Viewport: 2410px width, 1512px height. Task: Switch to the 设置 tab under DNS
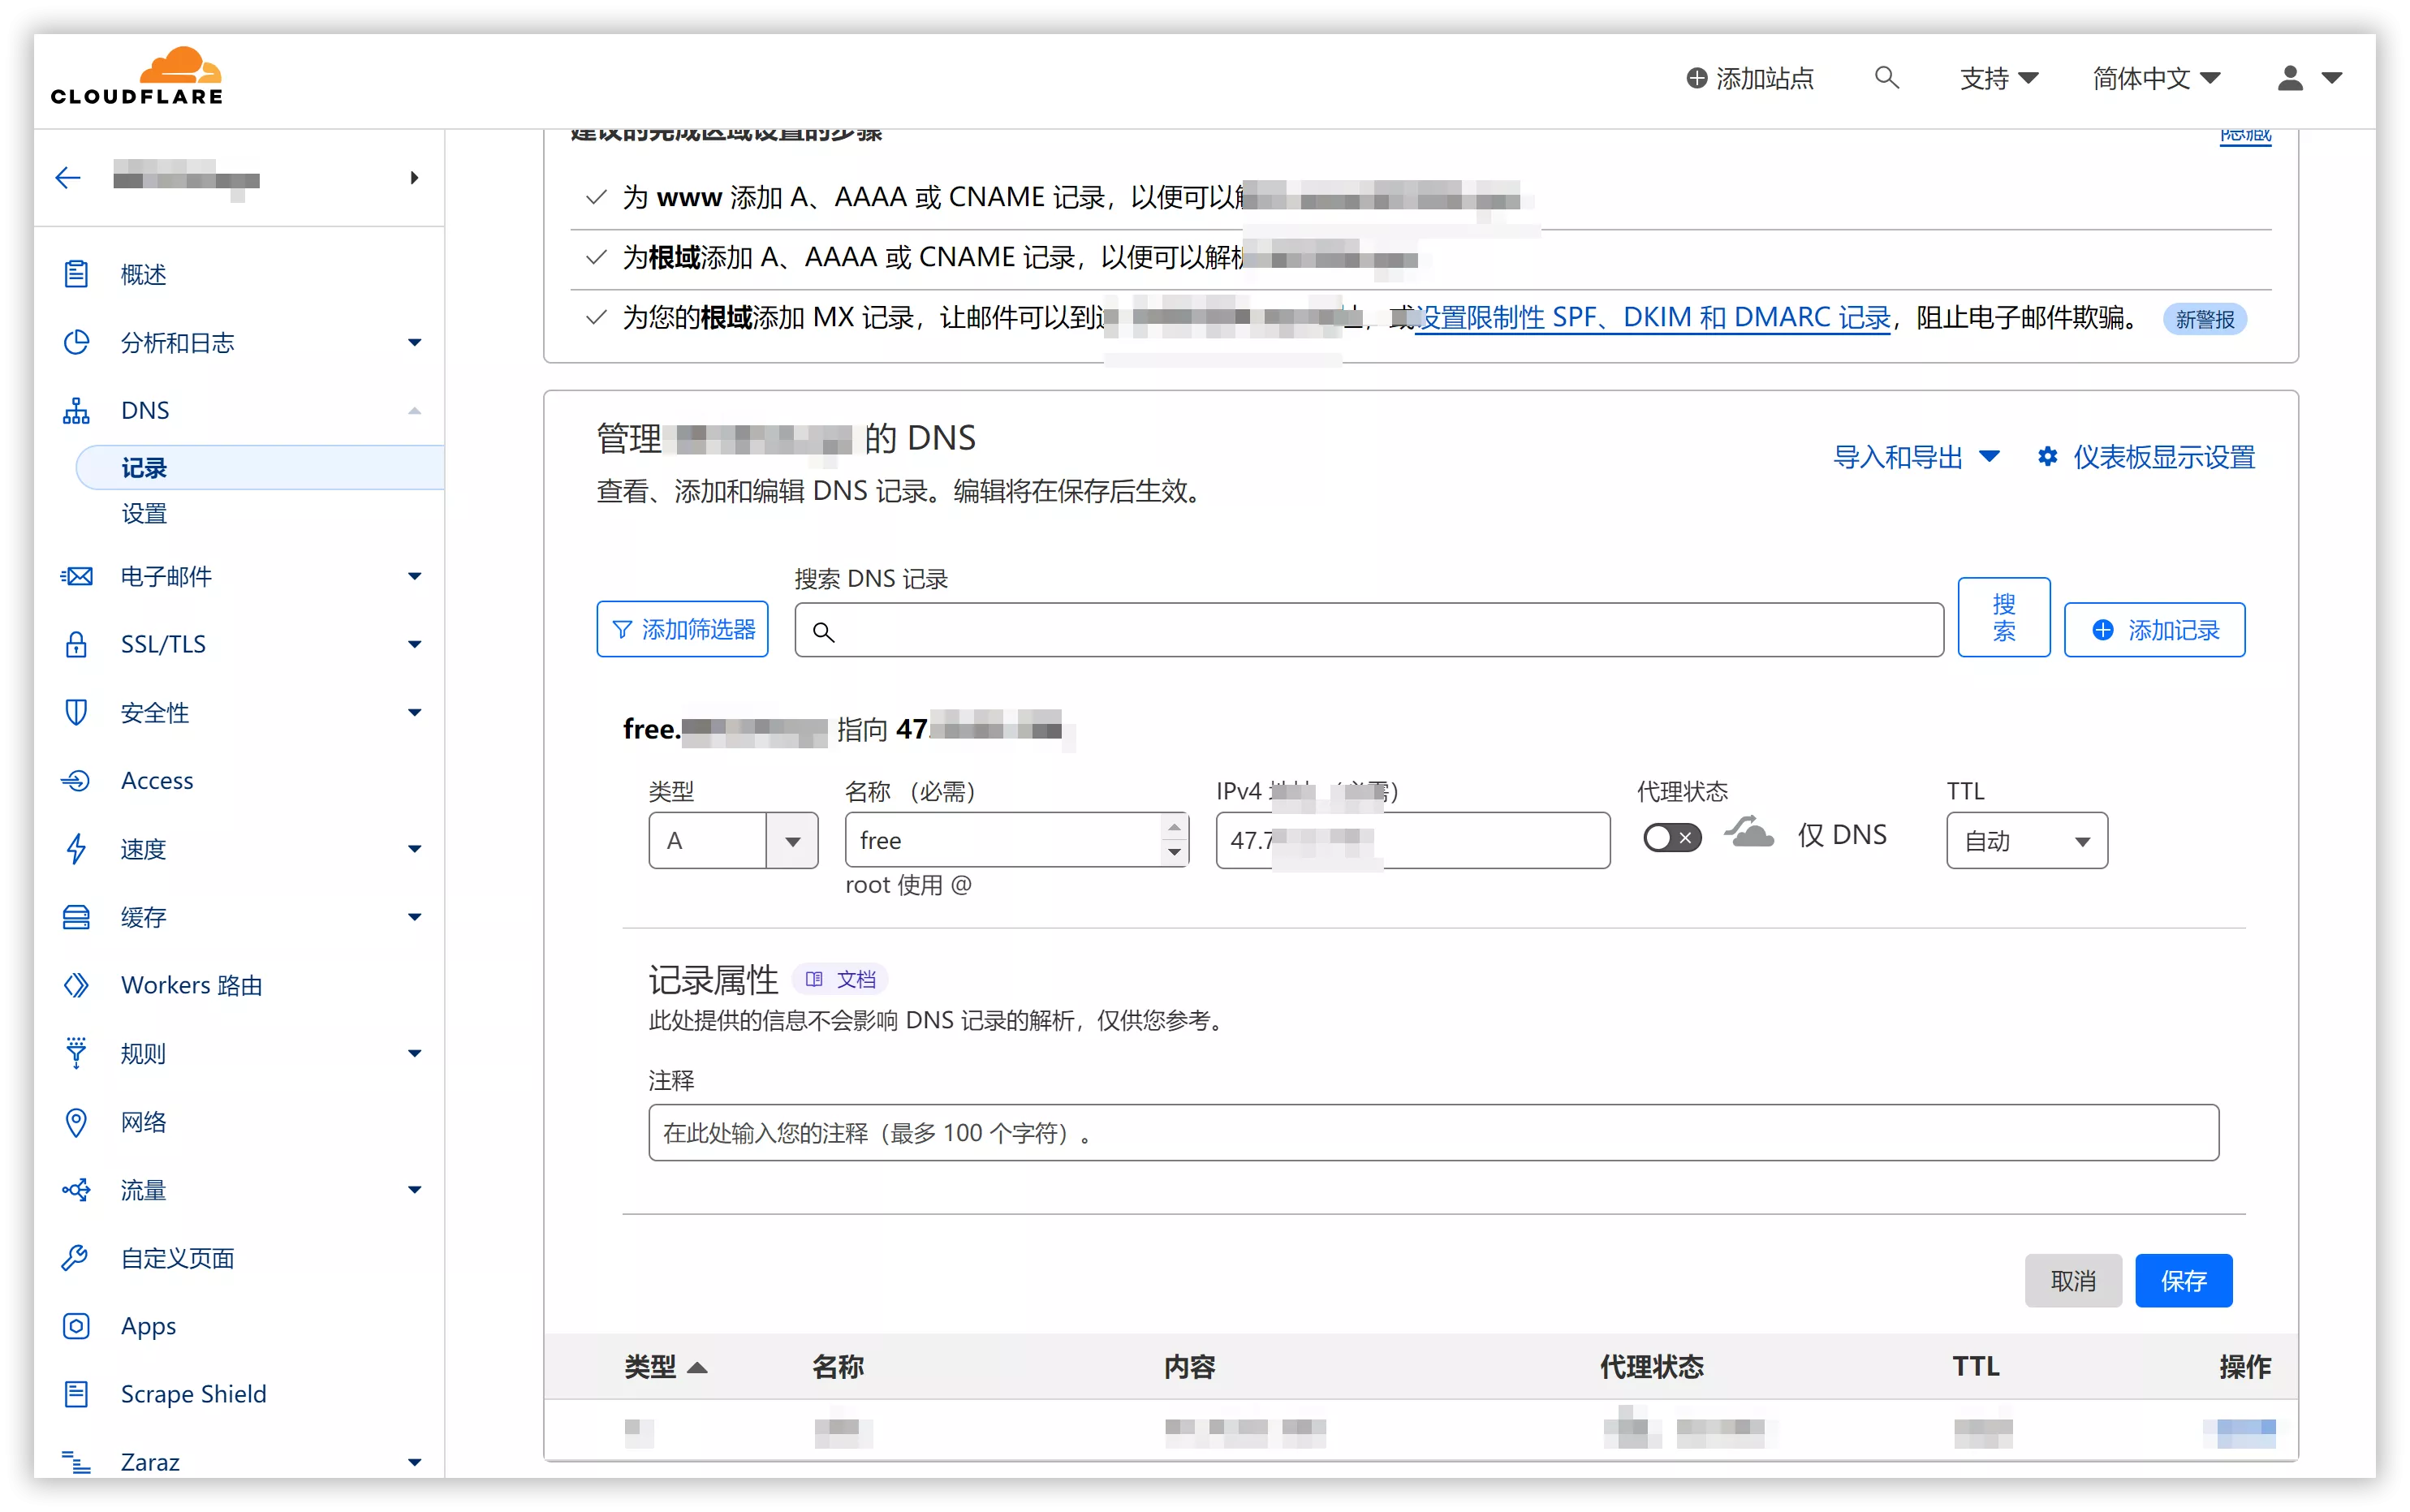tap(144, 513)
